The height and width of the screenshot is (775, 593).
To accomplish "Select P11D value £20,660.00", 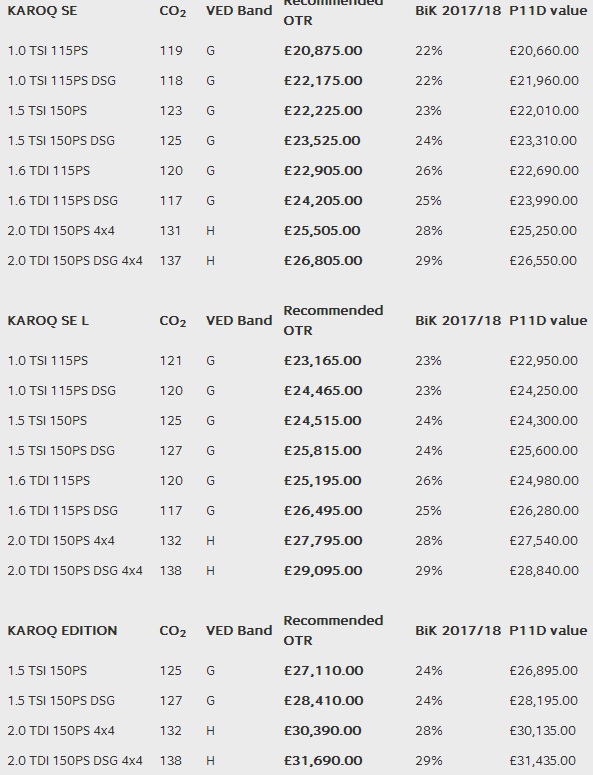I will (544, 50).
